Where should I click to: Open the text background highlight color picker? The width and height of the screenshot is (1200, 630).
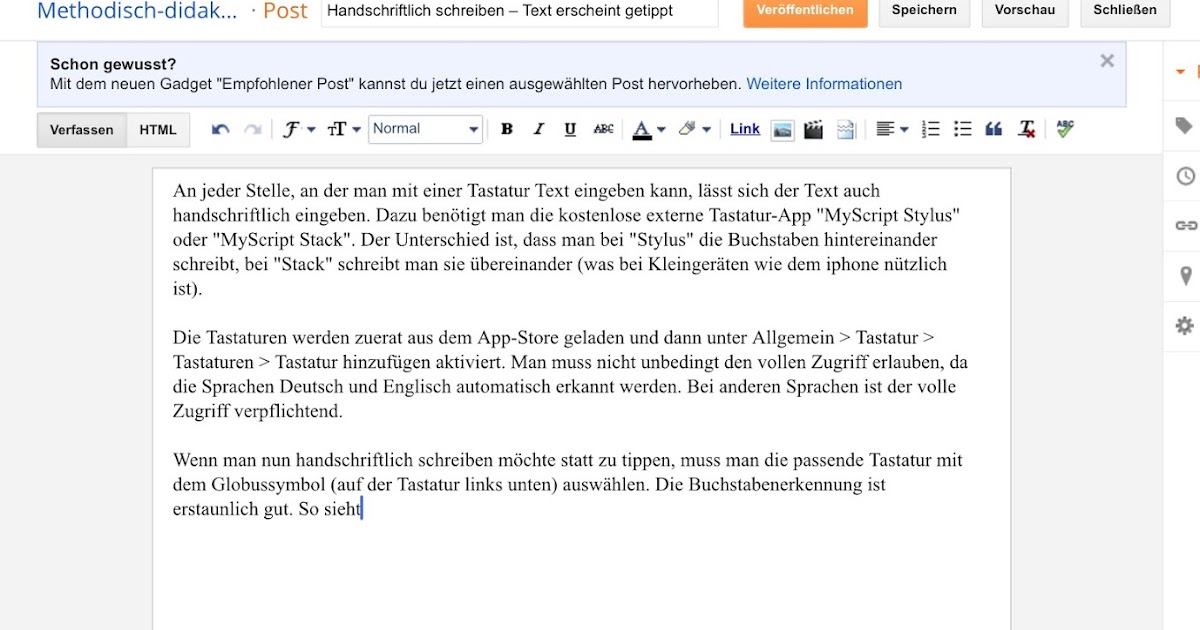coord(694,129)
